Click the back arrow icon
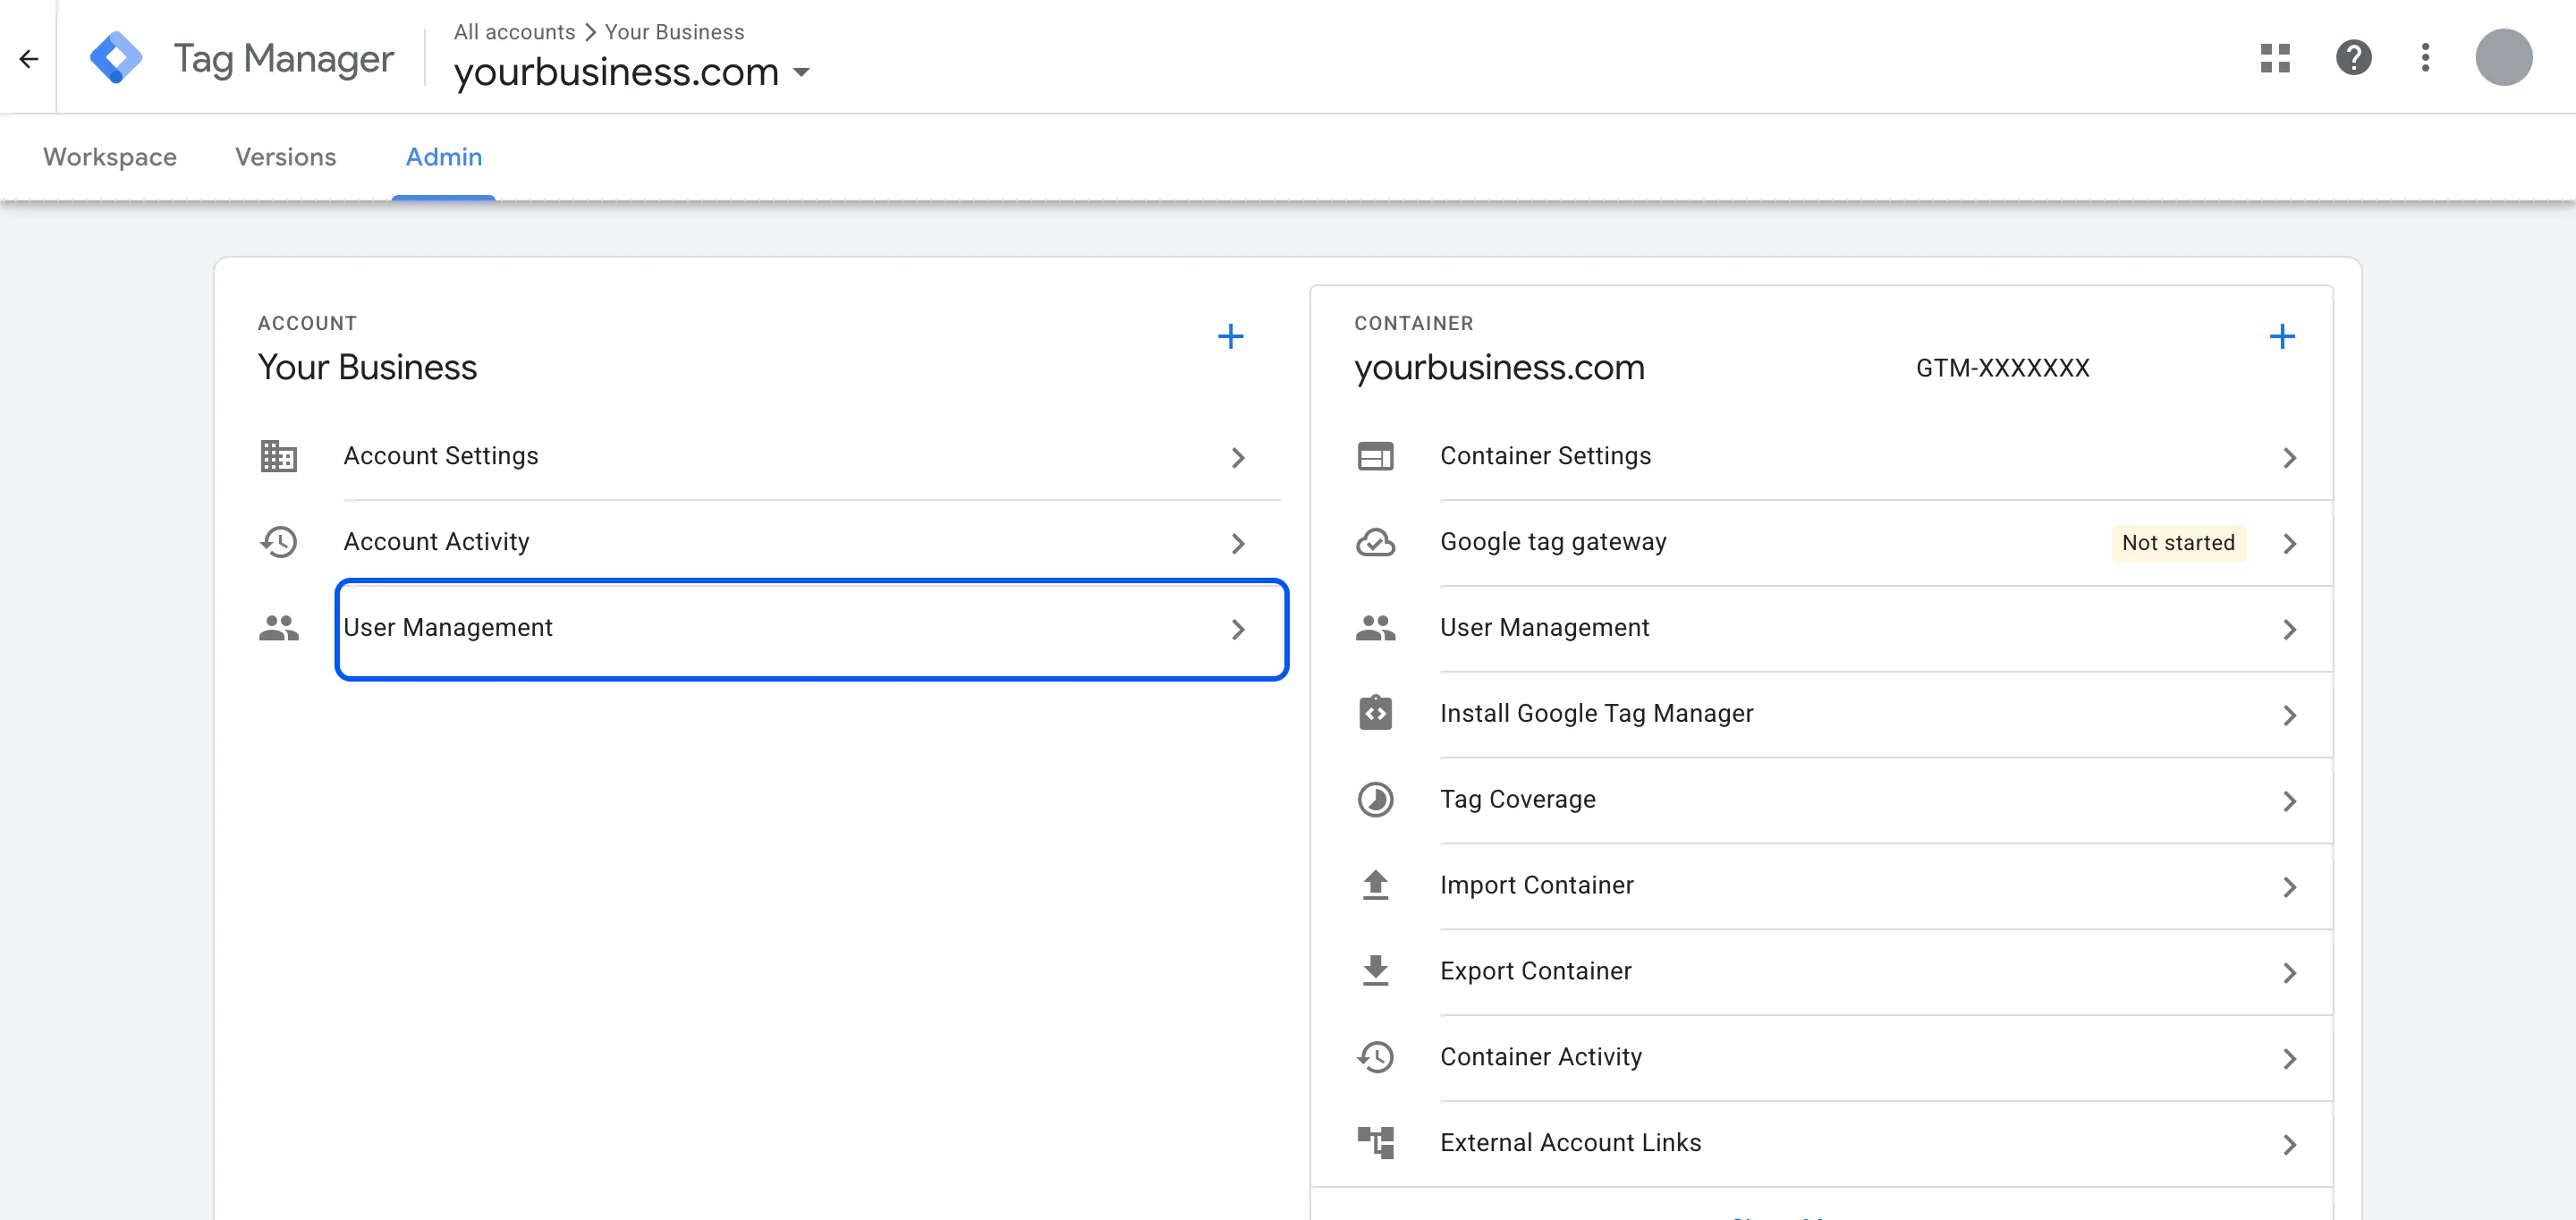The image size is (2576, 1220). tap(28, 59)
